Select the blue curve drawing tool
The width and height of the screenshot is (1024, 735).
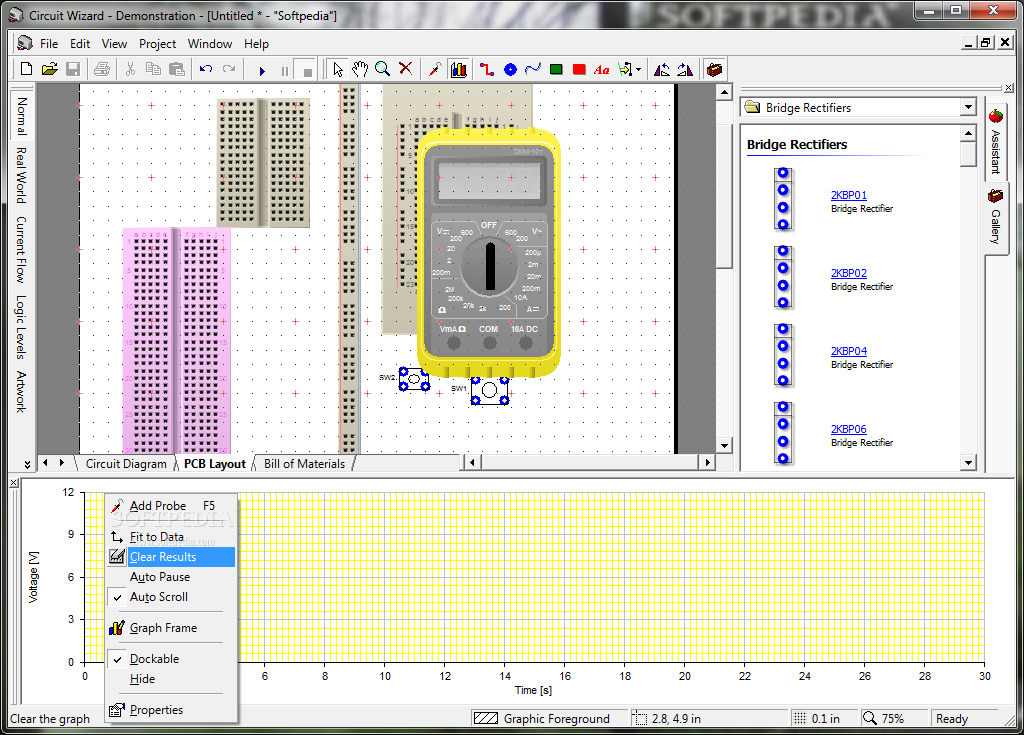pyautogui.click(x=533, y=69)
